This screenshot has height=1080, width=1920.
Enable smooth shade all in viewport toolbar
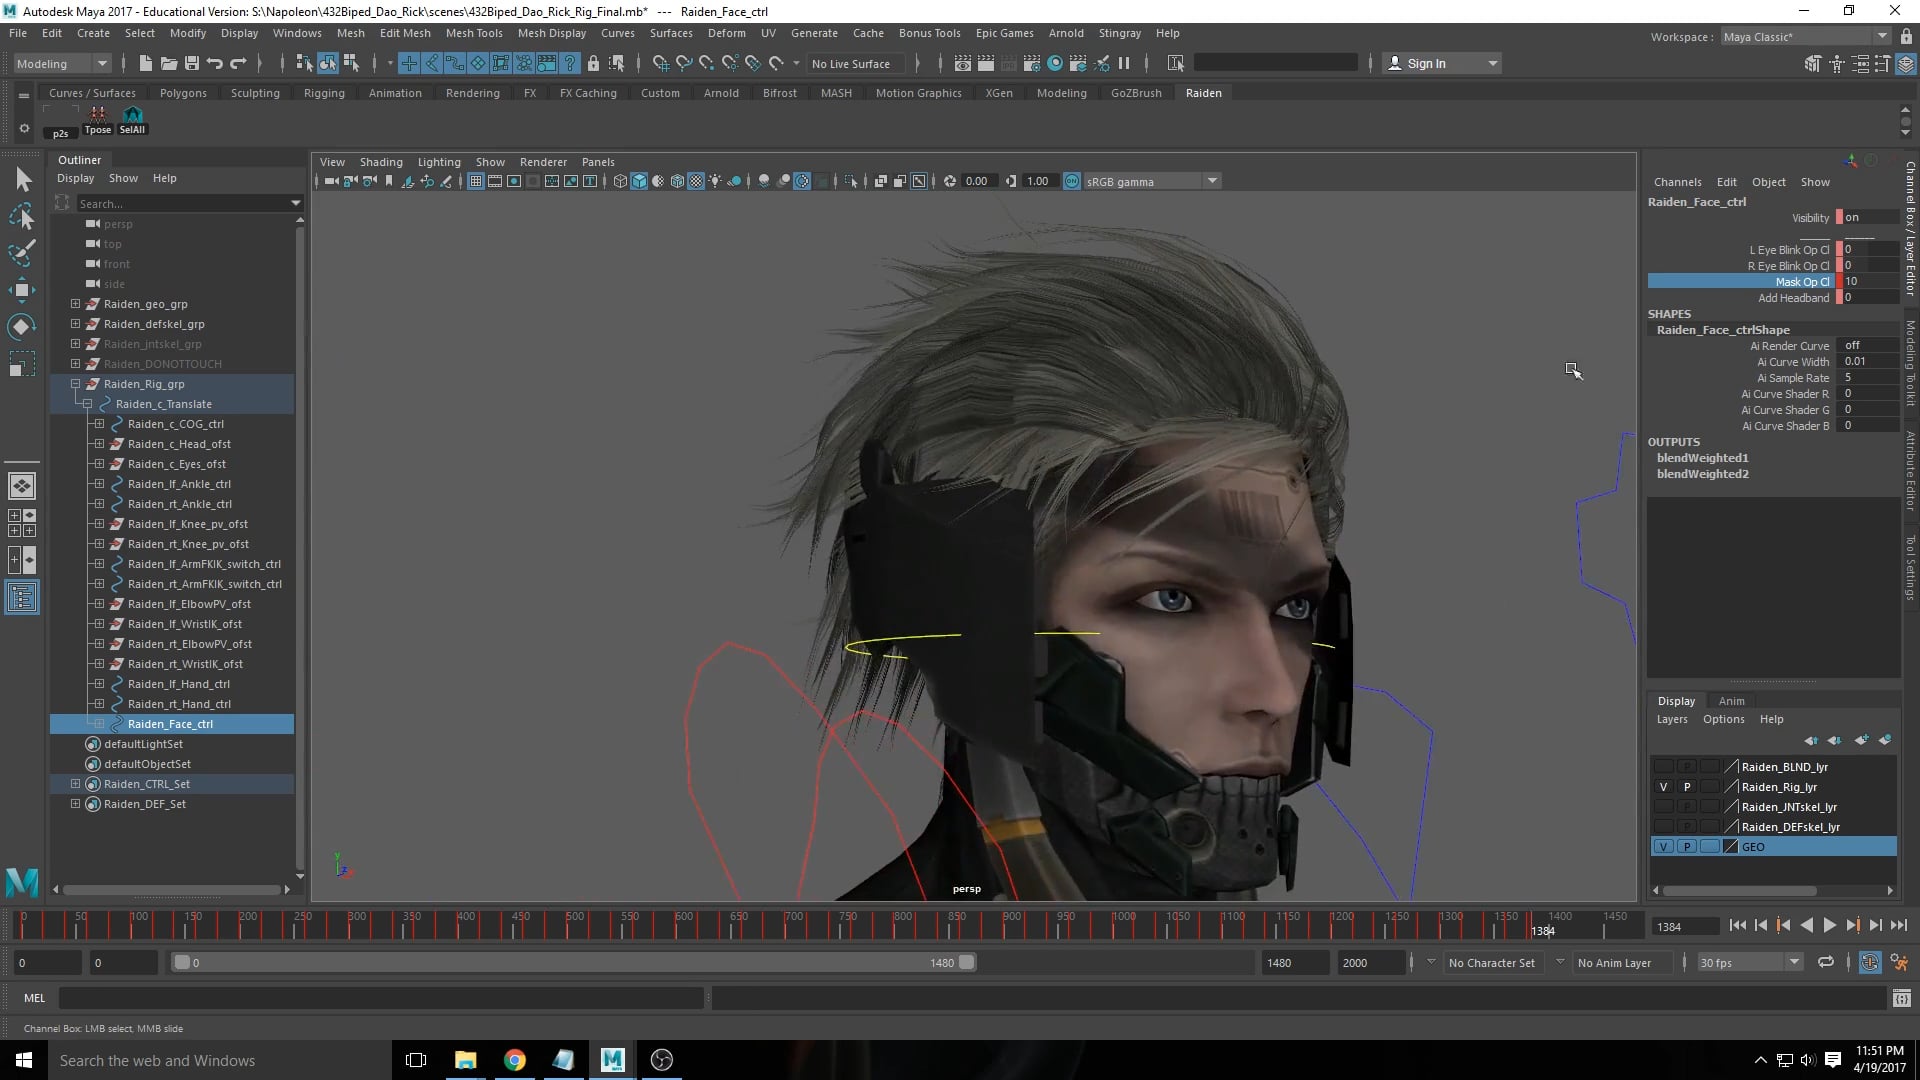(640, 181)
